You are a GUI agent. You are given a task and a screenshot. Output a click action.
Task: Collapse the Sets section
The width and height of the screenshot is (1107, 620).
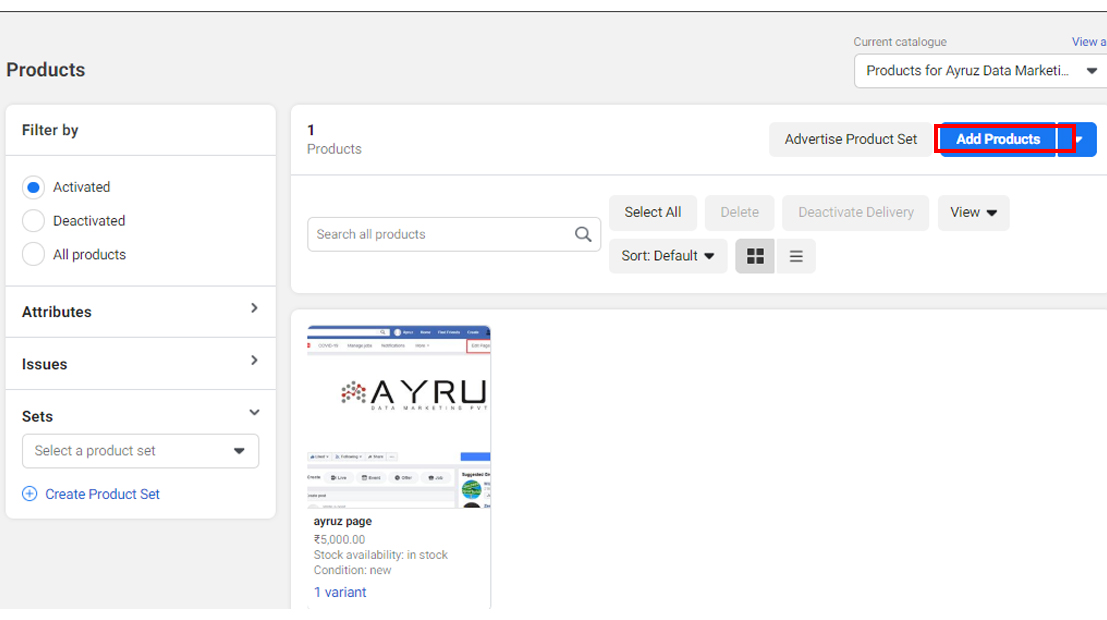tap(254, 413)
